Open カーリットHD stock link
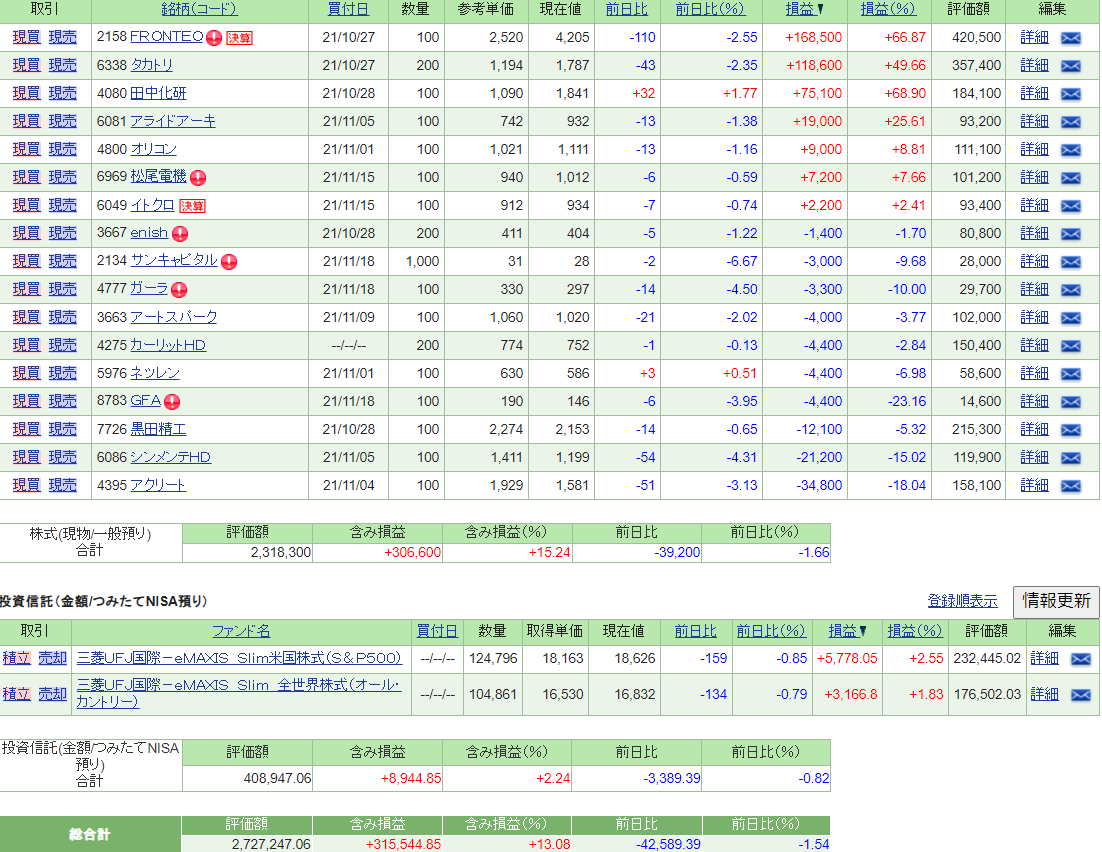 click(x=168, y=345)
